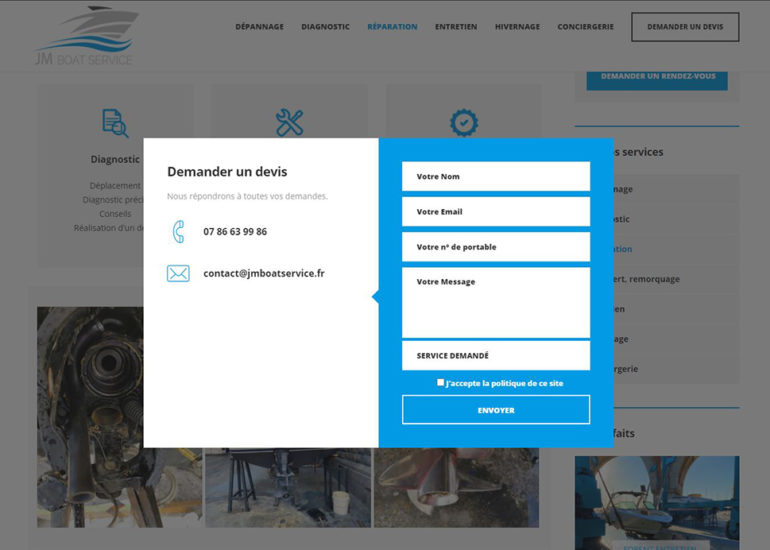Open the RÉPARATION menu item
The width and height of the screenshot is (770, 550).
(392, 27)
